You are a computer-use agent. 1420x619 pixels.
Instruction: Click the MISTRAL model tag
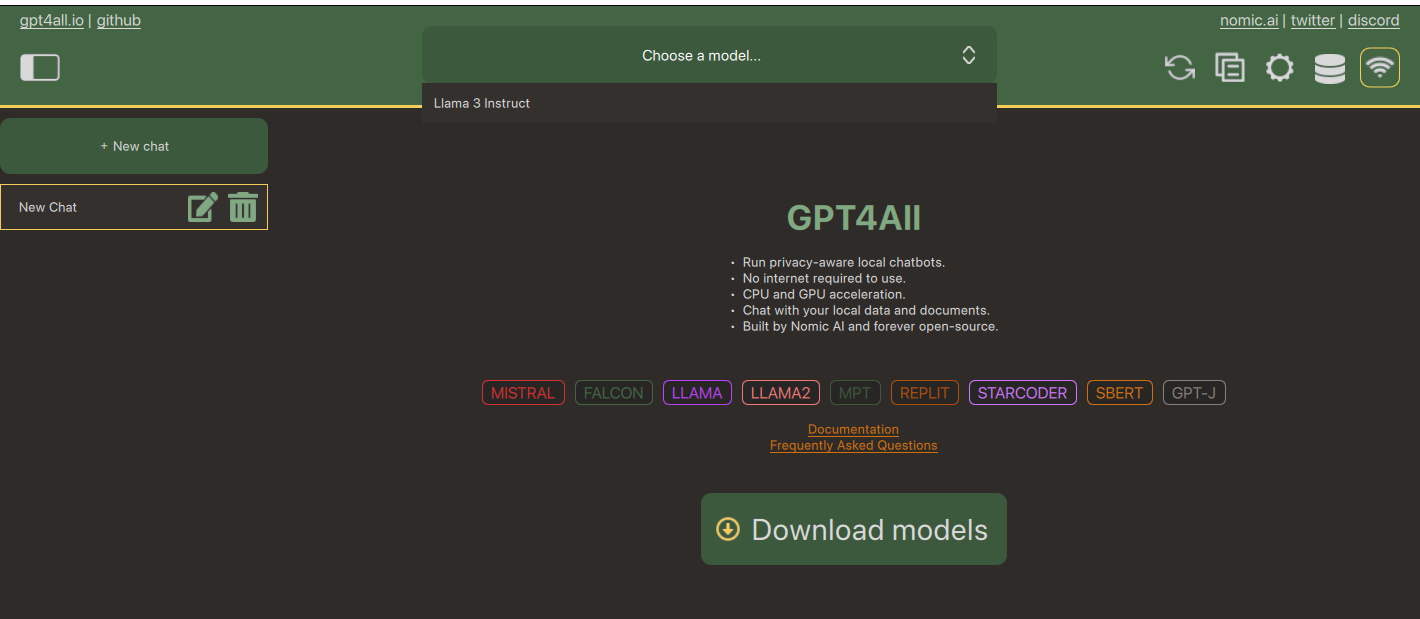point(523,393)
